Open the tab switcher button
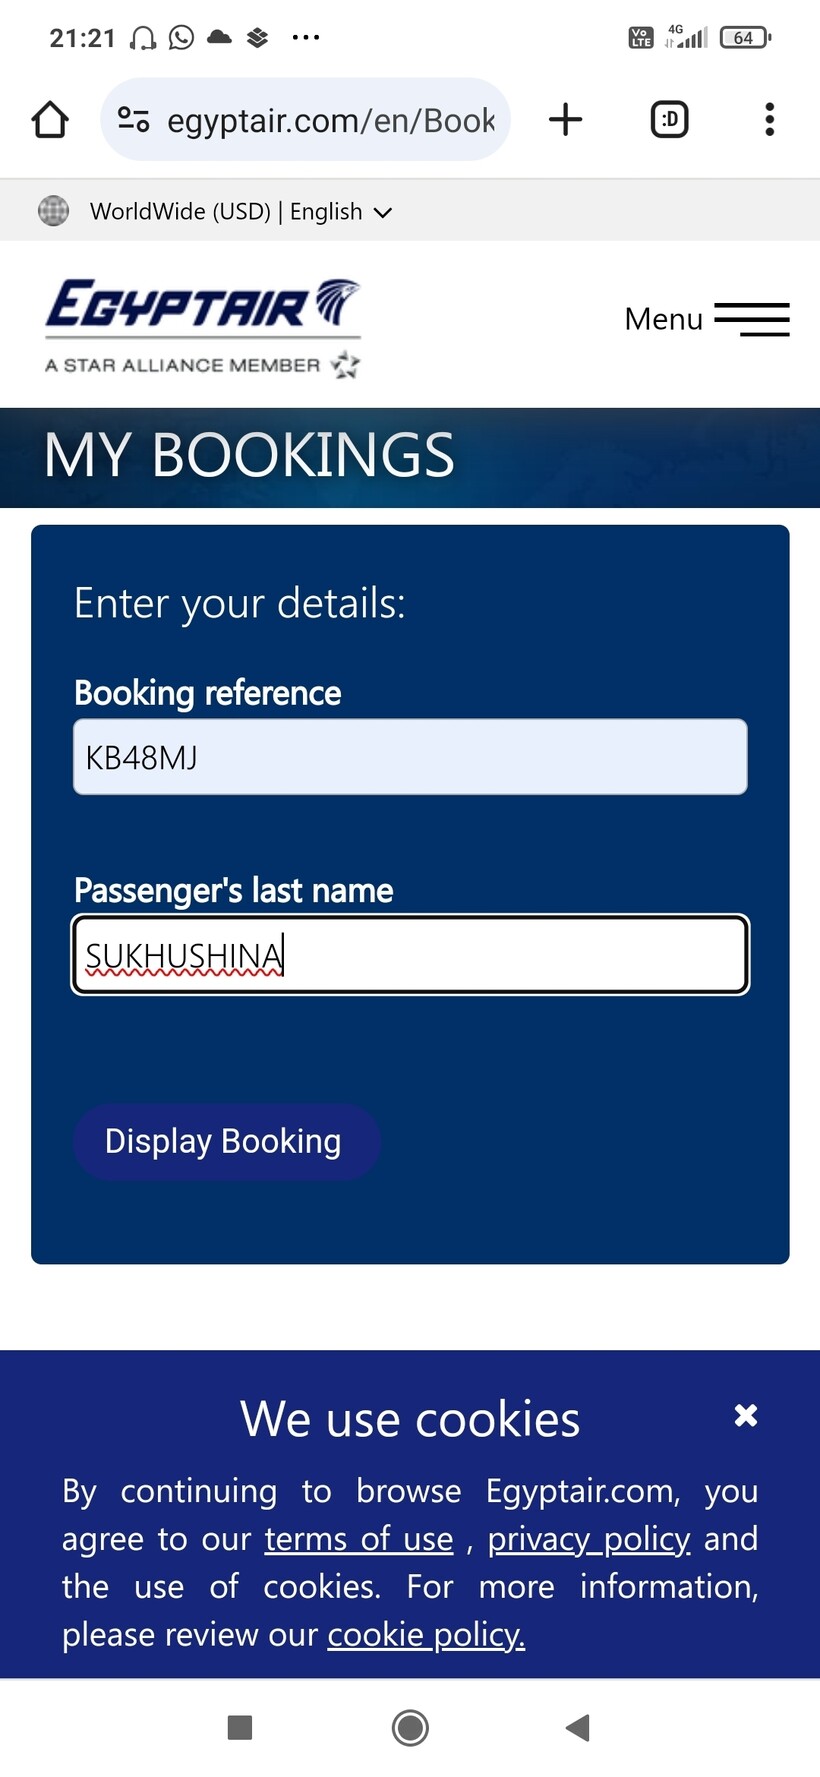820x1777 pixels. tap(669, 120)
